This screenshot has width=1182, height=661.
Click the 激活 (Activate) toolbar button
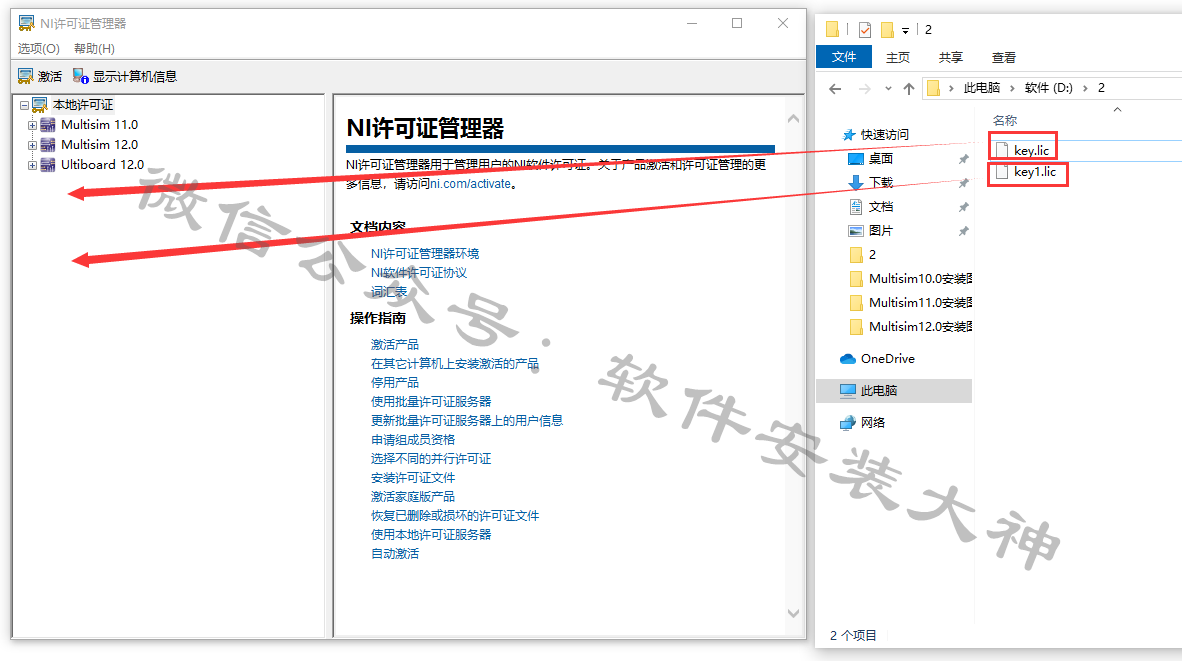pyautogui.click(x=40, y=76)
